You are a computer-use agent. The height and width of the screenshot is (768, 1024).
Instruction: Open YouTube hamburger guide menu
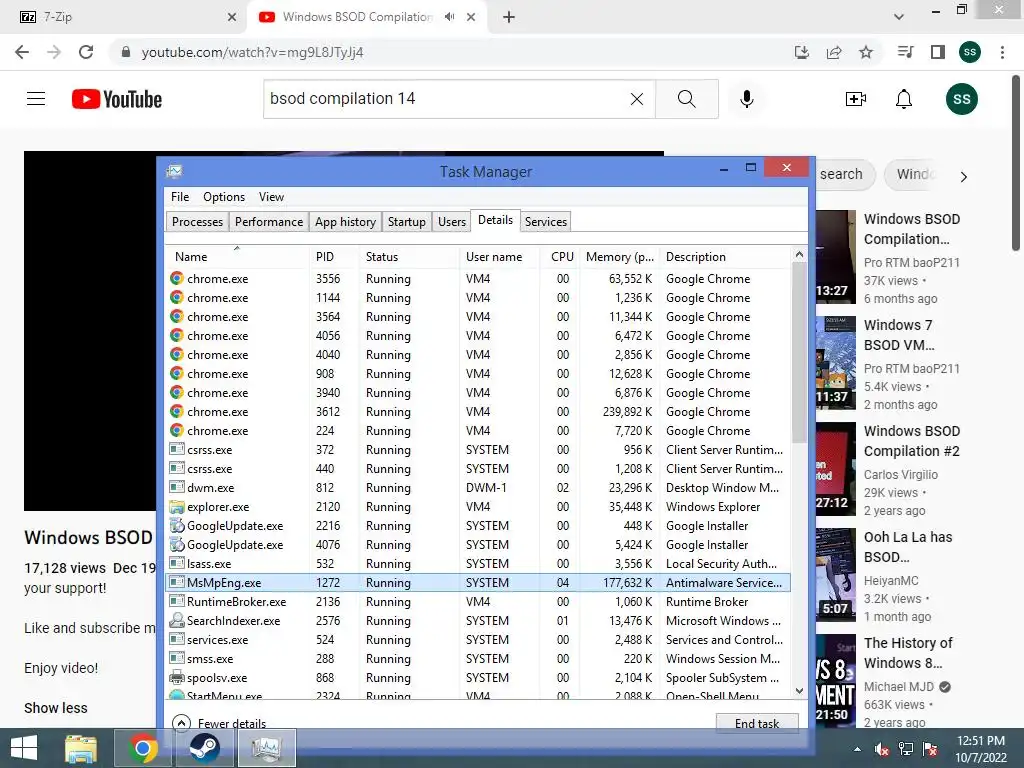36,99
